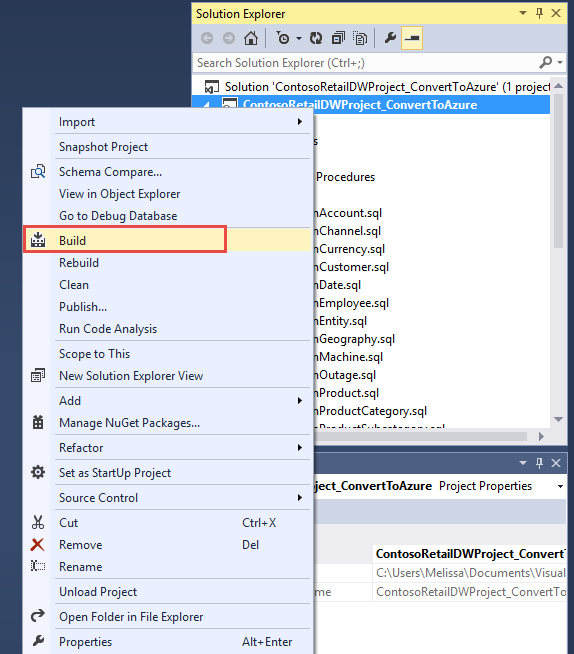Open the Refactor submenu
This screenshot has height=654, width=574.
(x=181, y=448)
